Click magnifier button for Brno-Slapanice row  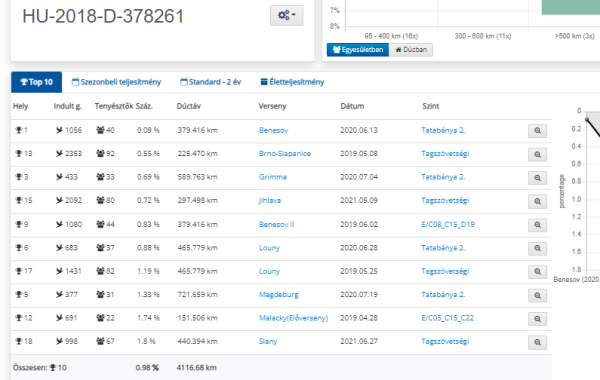point(537,155)
